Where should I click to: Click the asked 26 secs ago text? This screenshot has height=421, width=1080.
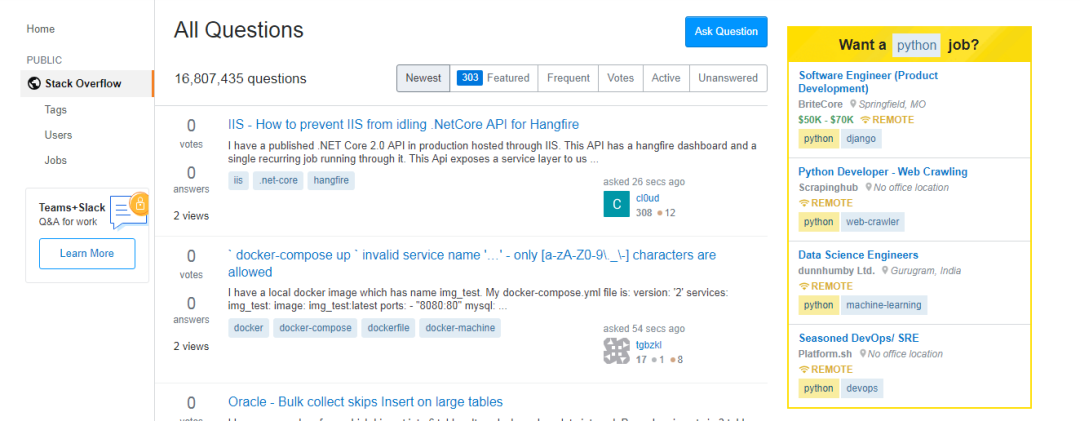tap(644, 182)
